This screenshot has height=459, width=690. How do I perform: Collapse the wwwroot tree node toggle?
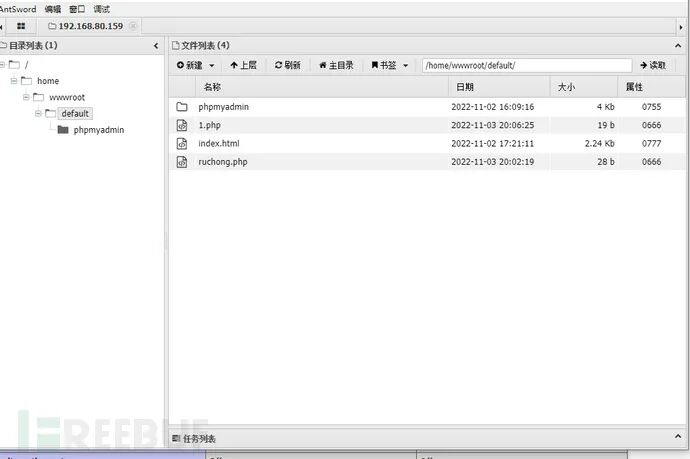pos(26,97)
